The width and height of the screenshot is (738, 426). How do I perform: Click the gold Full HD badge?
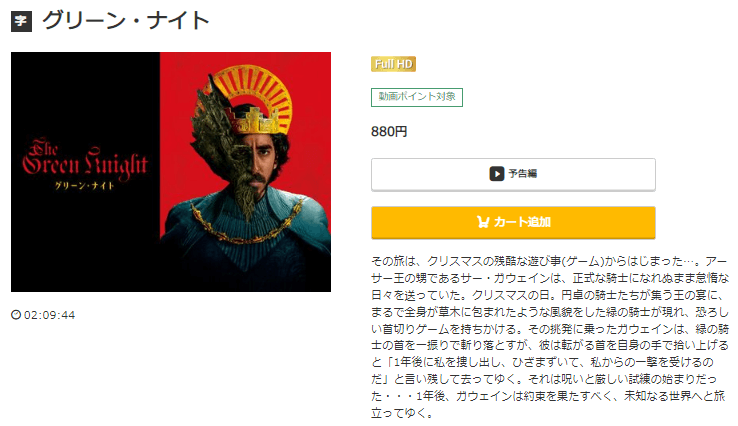[393, 64]
